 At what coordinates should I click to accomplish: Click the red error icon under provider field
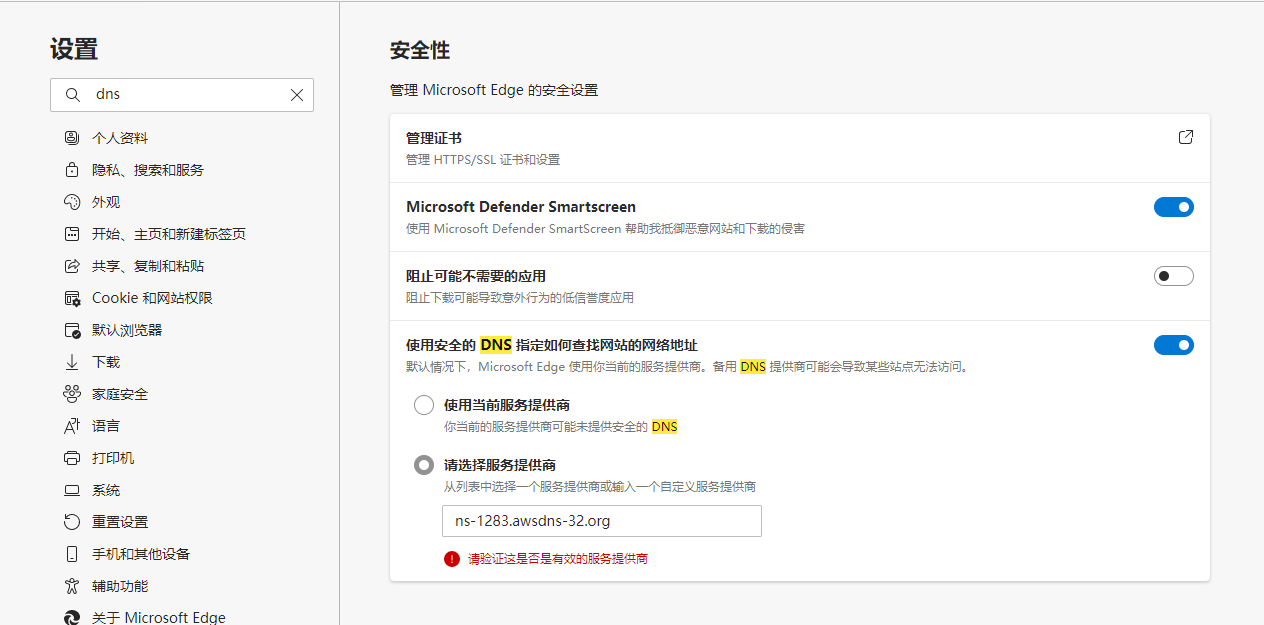pos(452,559)
